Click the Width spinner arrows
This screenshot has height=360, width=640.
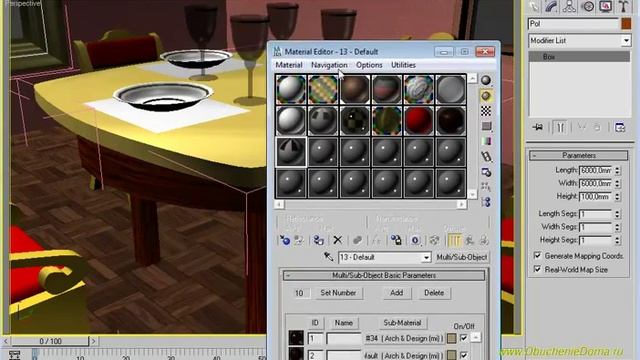[617, 183]
